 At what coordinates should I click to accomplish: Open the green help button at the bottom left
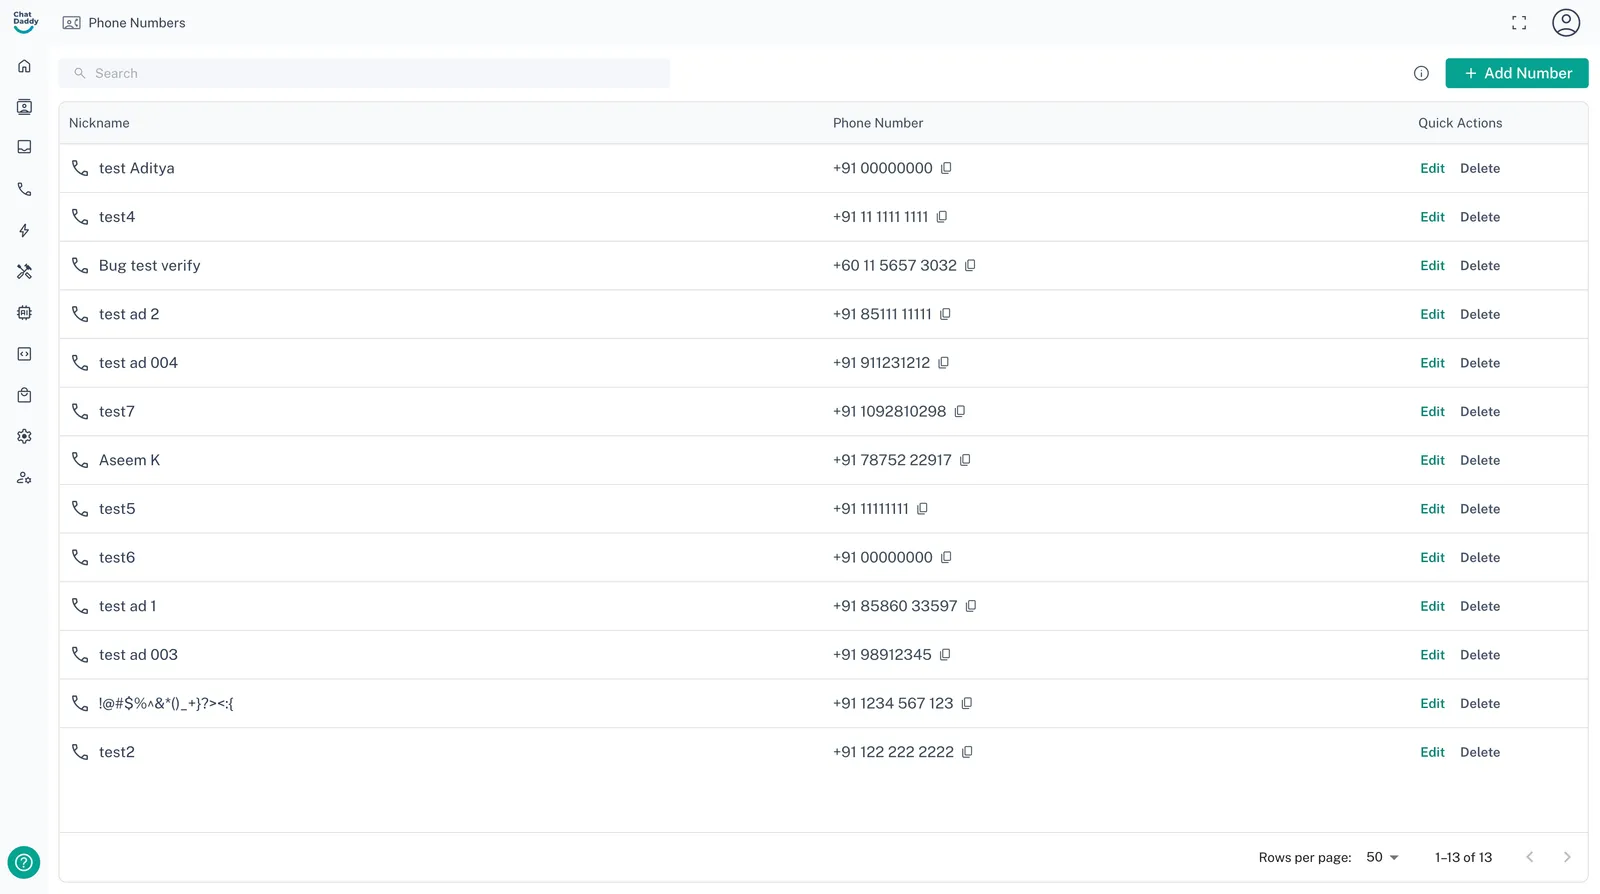click(x=24, y=862)
